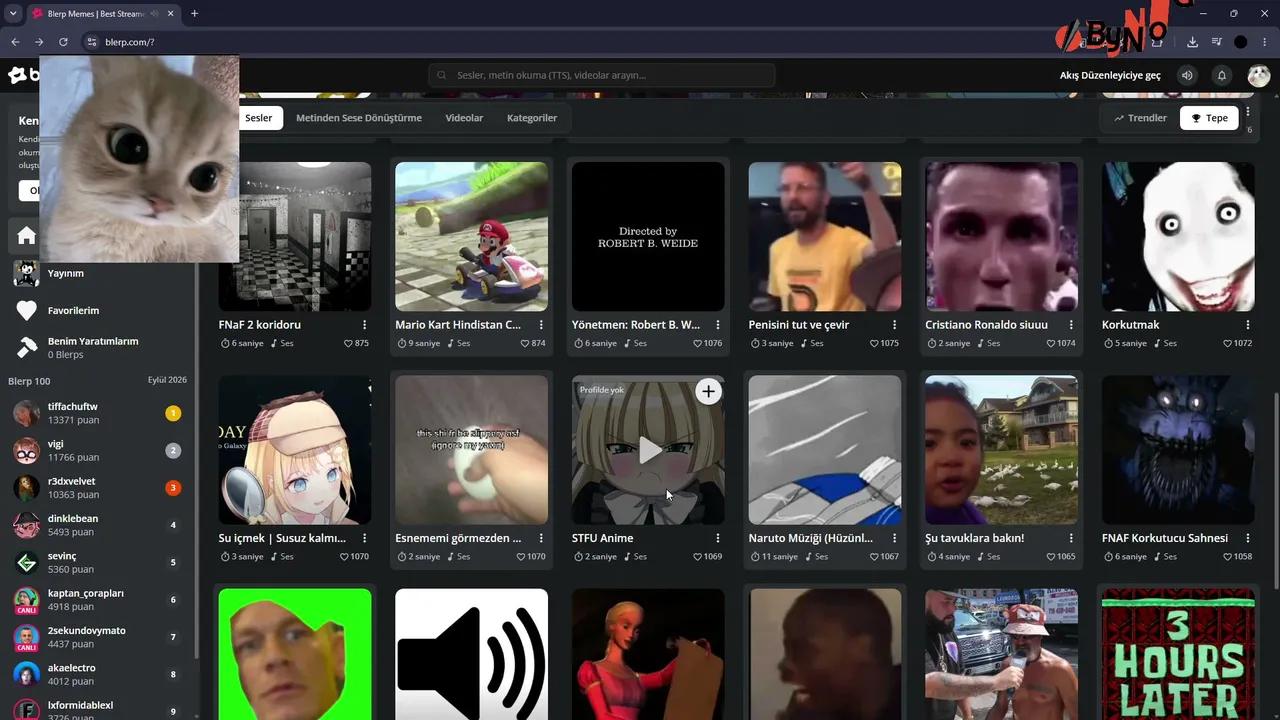Click the Blerp search field
Viewport: 1280px width, 720px height.
click(x=602, y=75)
